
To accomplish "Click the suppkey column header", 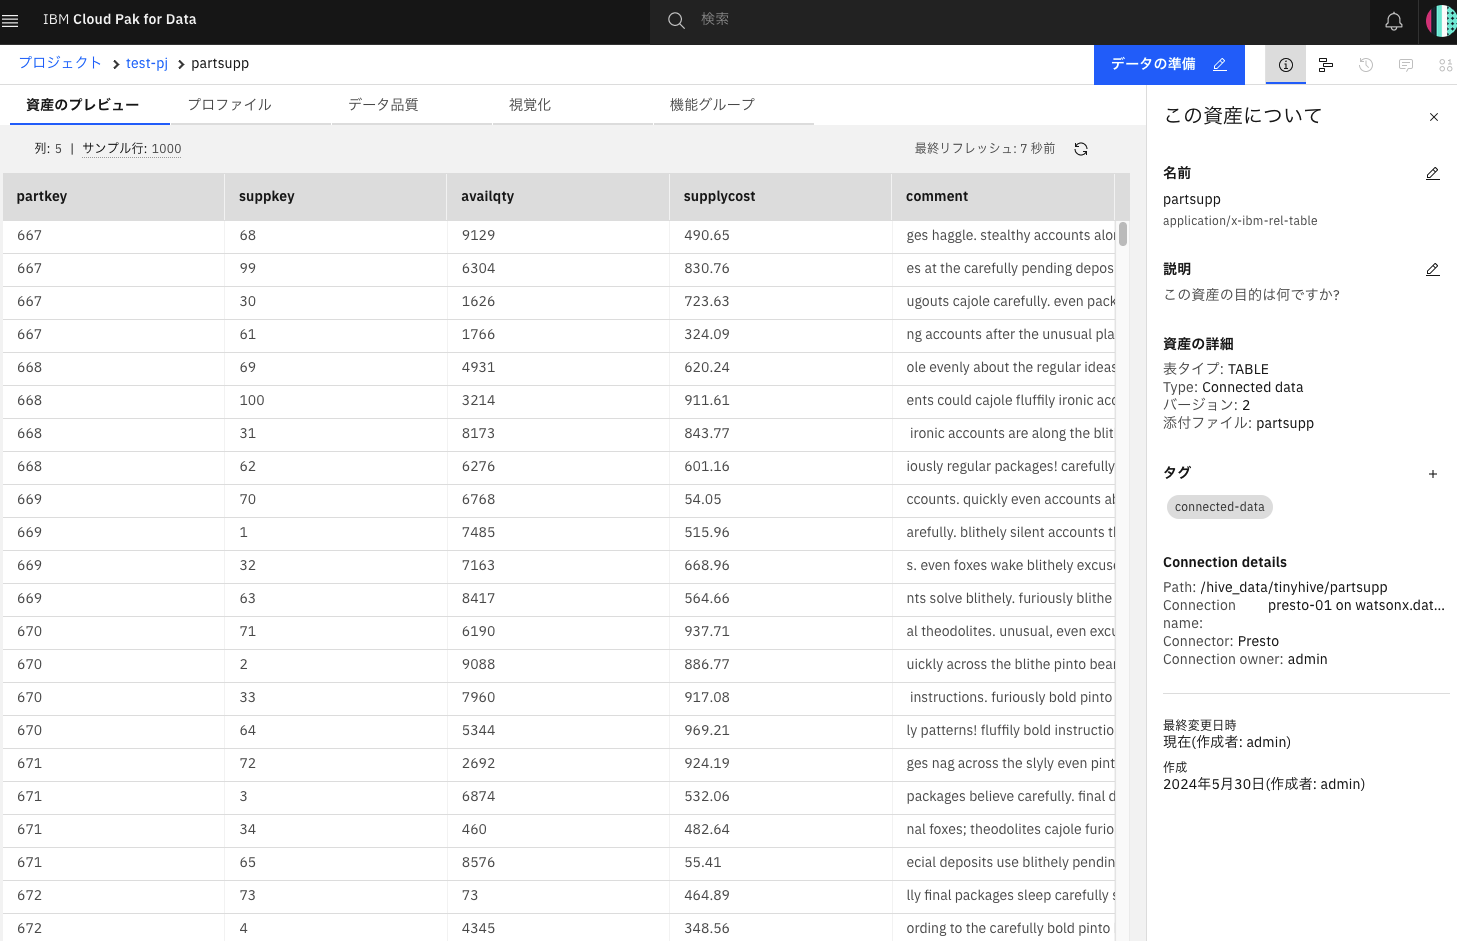I will 336,197.
